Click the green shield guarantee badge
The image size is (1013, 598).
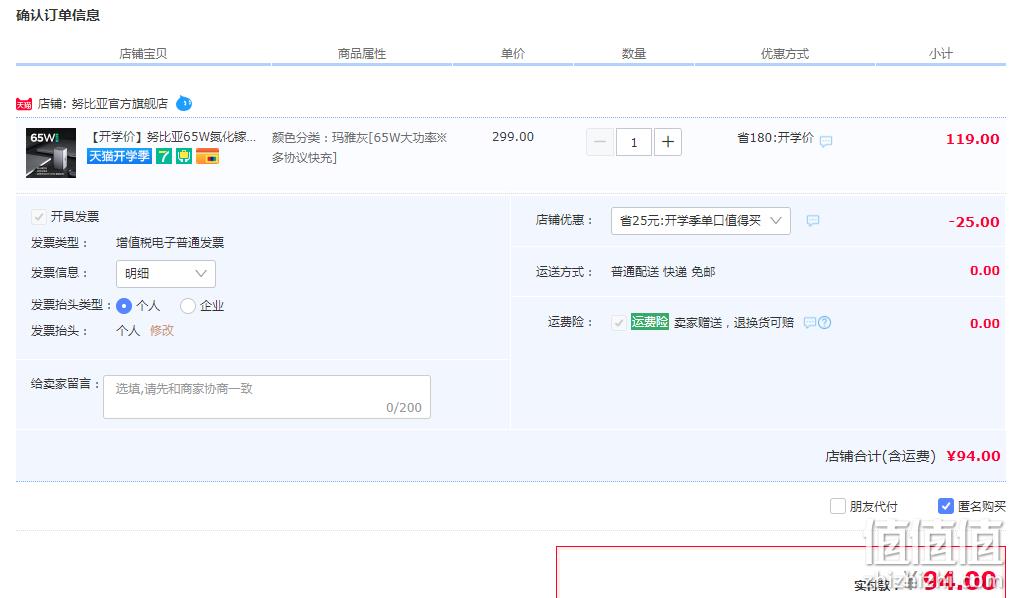184,156
